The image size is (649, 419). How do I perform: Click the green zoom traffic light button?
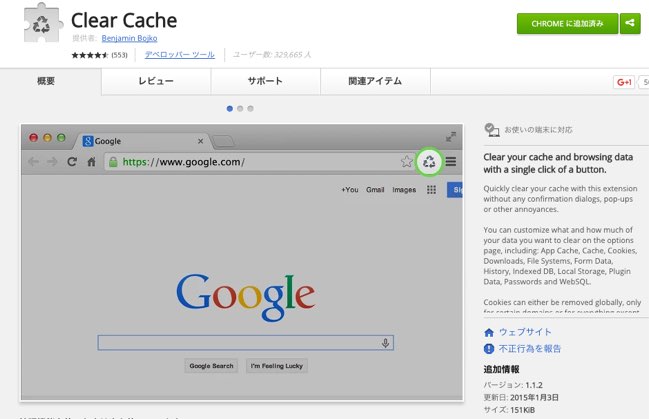tap(61, 137)
